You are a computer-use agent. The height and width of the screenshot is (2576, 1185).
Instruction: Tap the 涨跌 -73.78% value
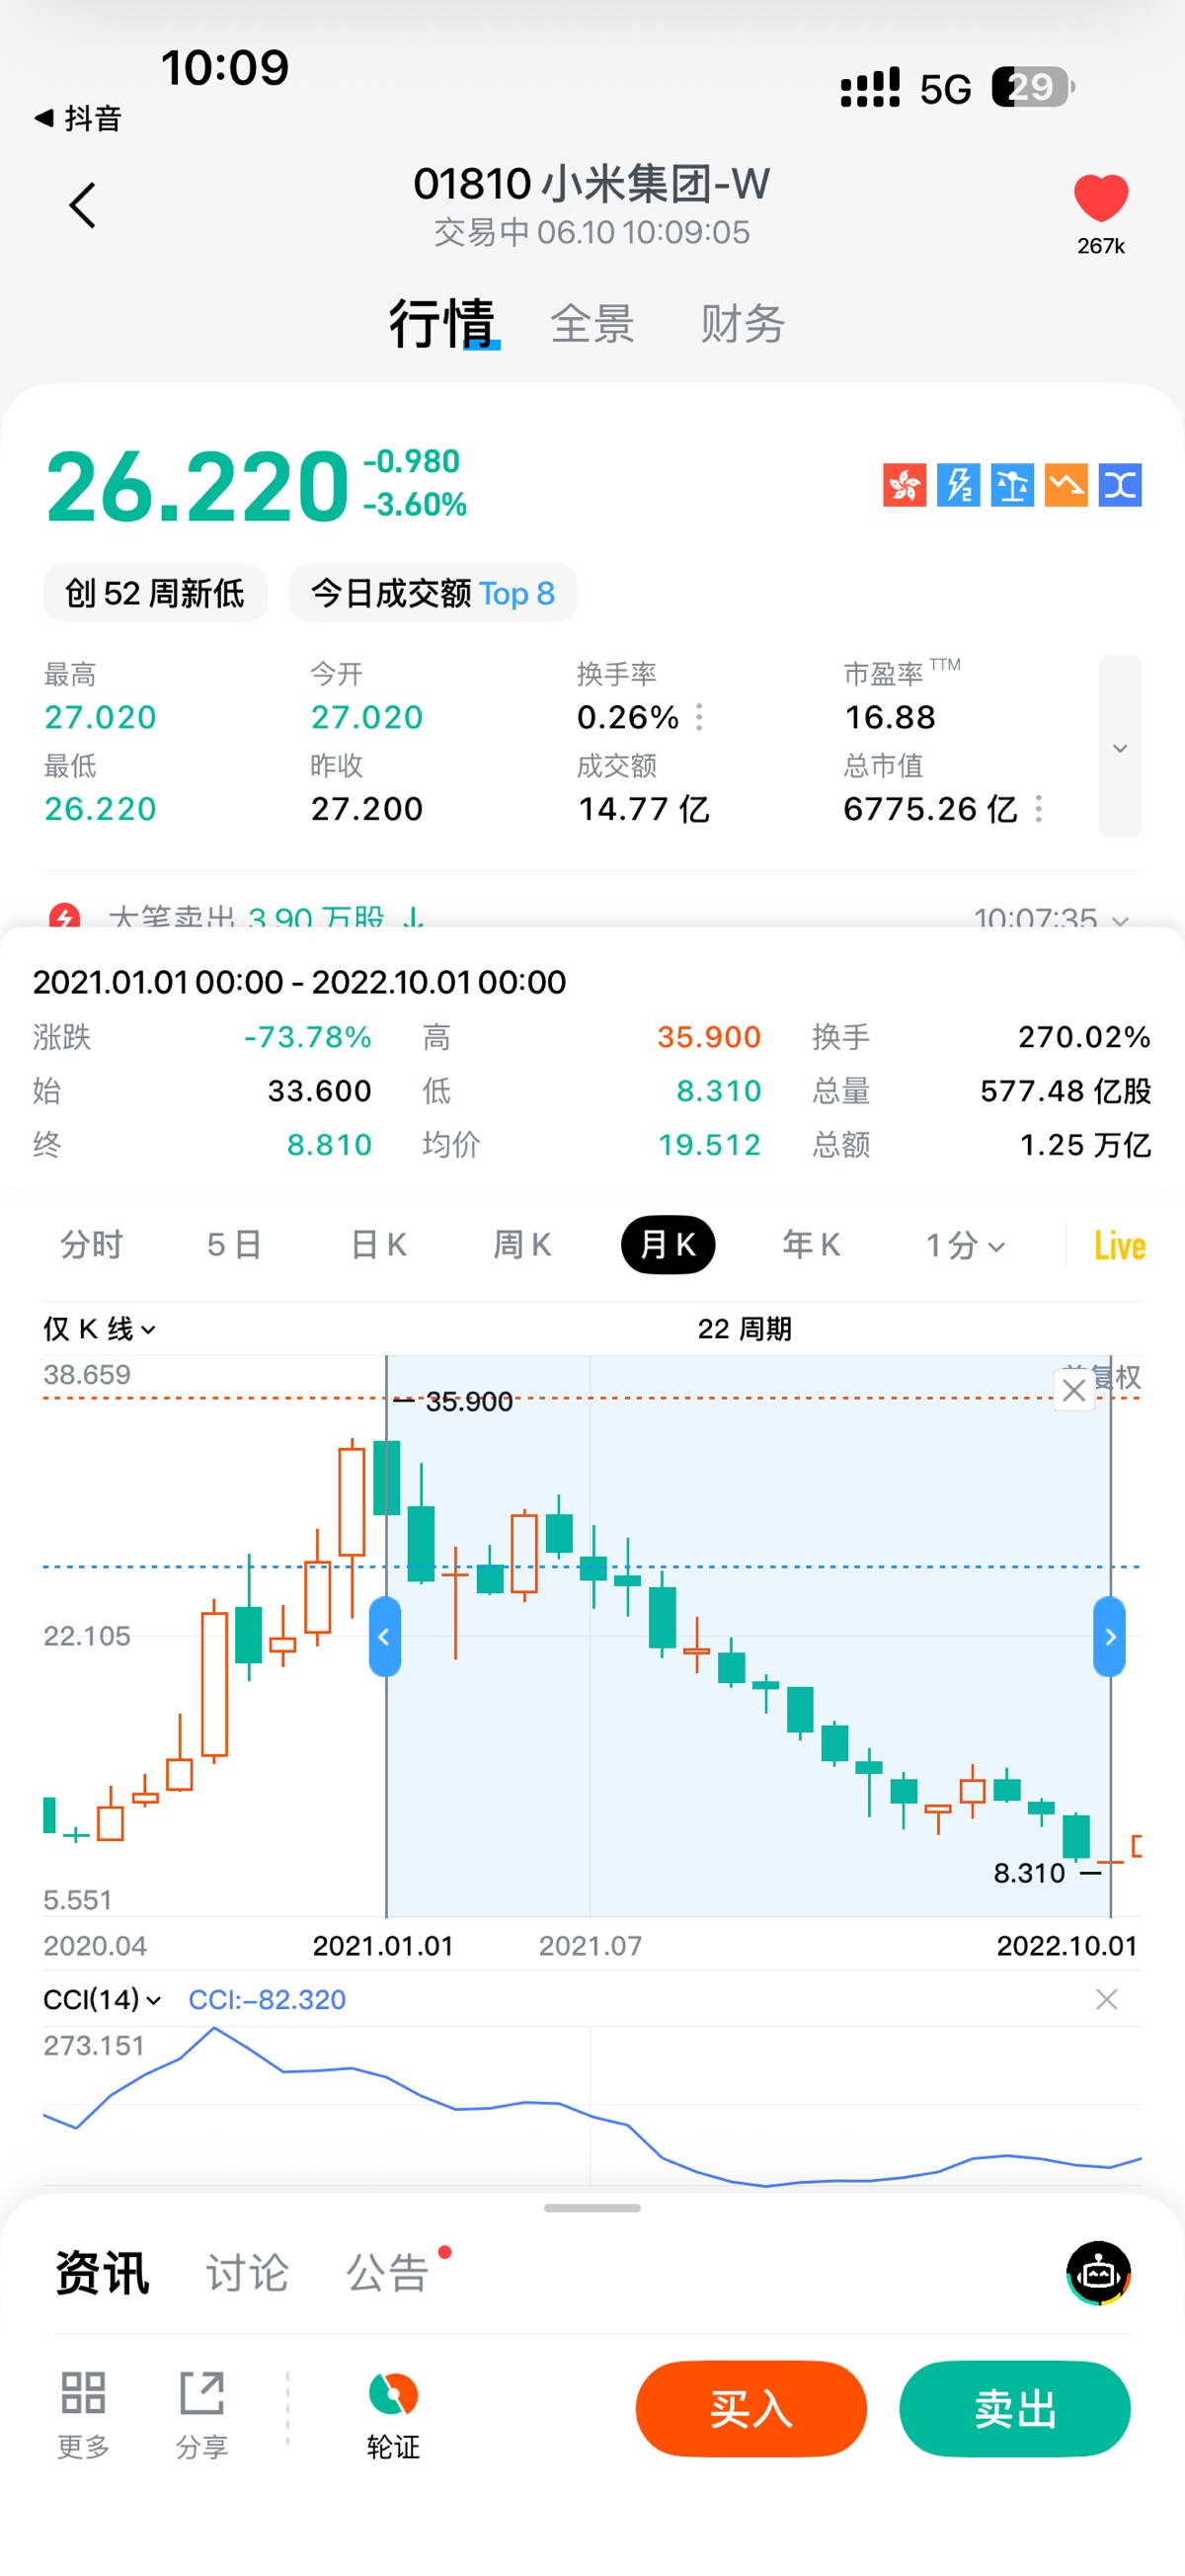(x=308, y=1037)
